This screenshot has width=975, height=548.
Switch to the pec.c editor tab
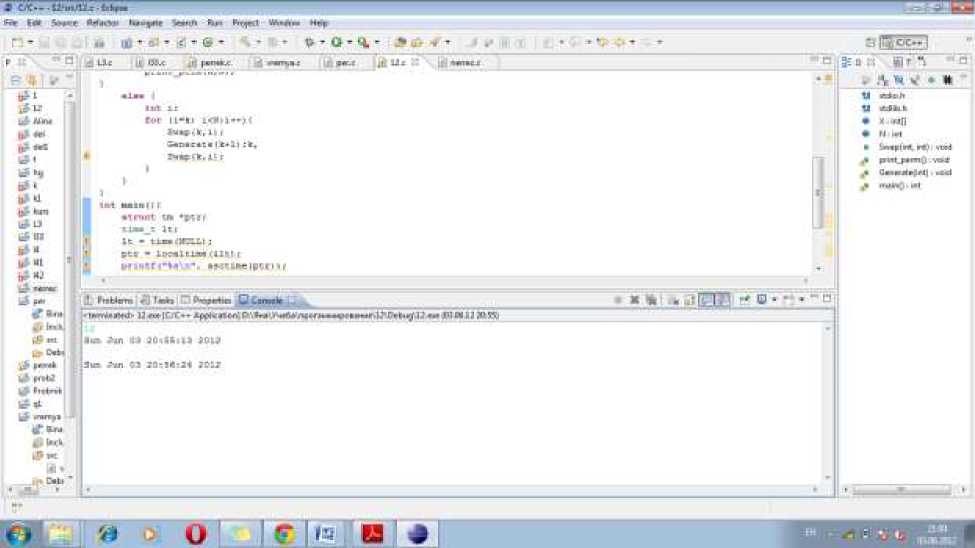pos(345,63)
